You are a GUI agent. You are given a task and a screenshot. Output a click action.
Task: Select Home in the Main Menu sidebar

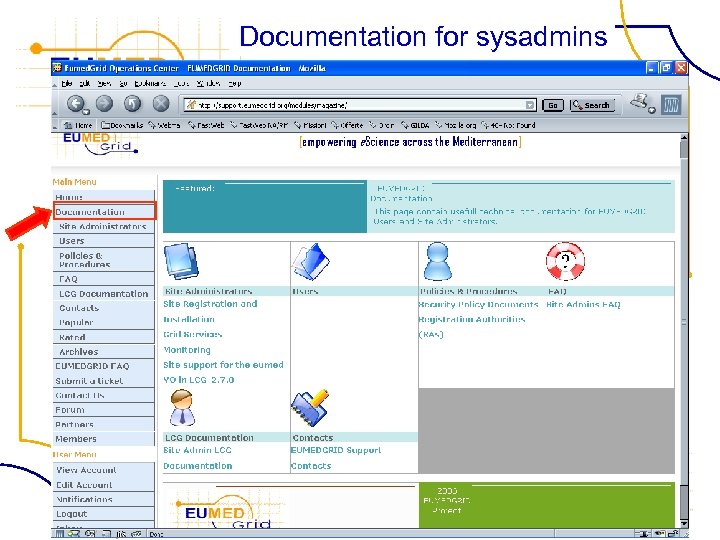tap(104, 197)
